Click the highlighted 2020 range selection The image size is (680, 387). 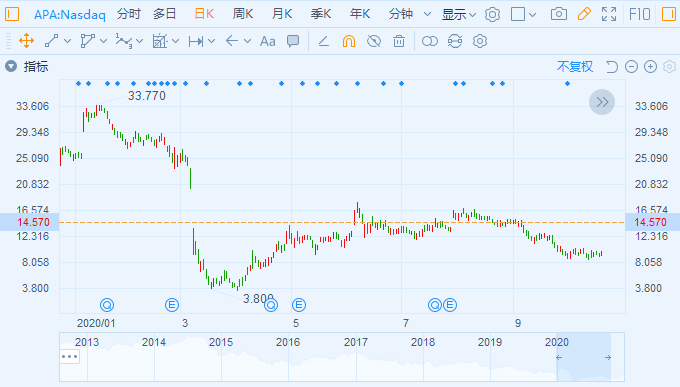pos(584,357)
